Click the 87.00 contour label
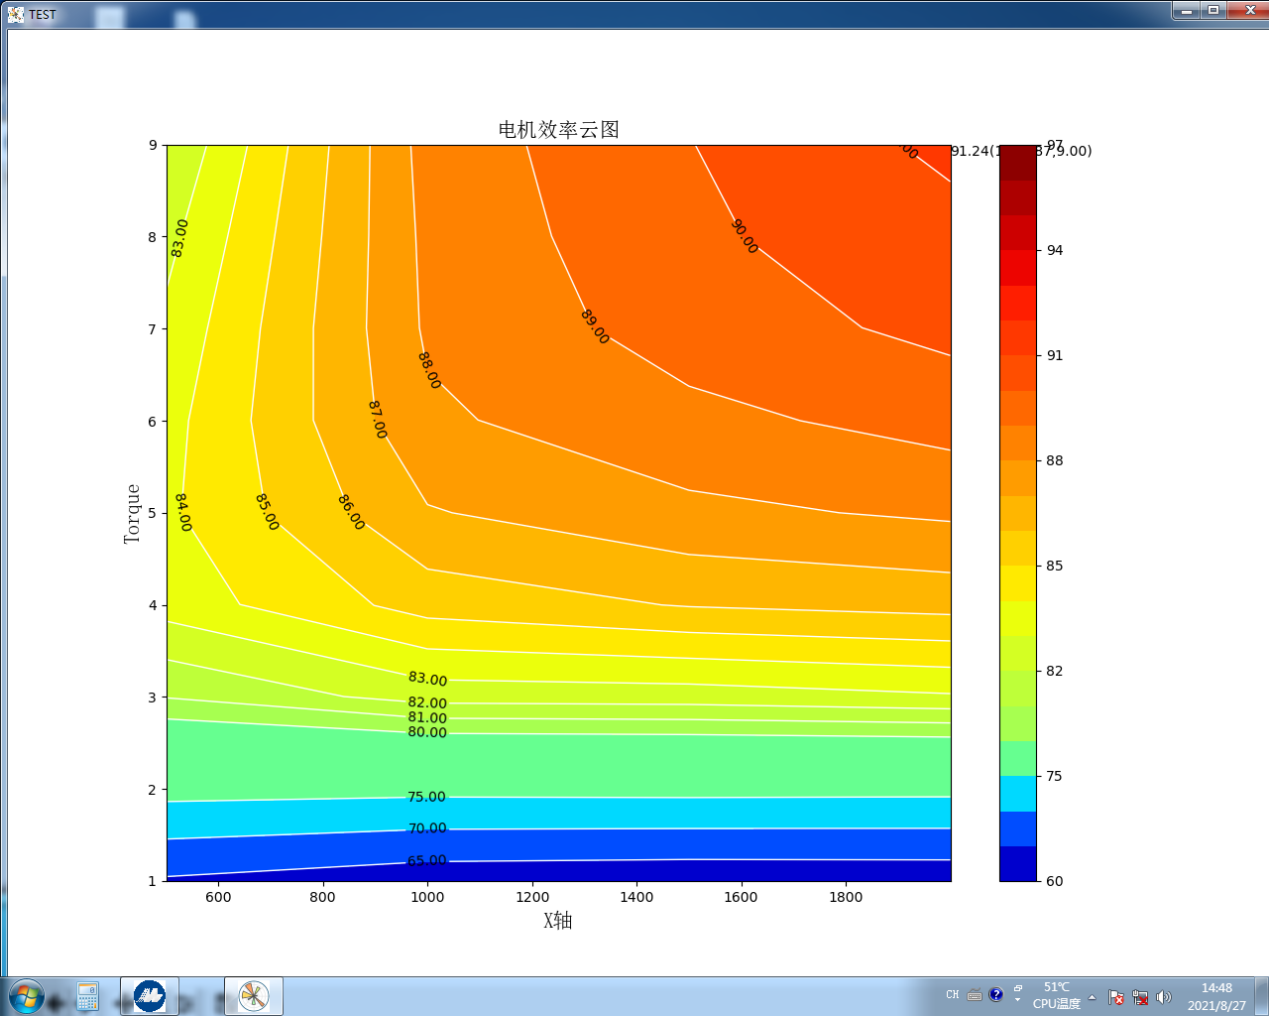Screen dimensions: 1269x1016 377,420
